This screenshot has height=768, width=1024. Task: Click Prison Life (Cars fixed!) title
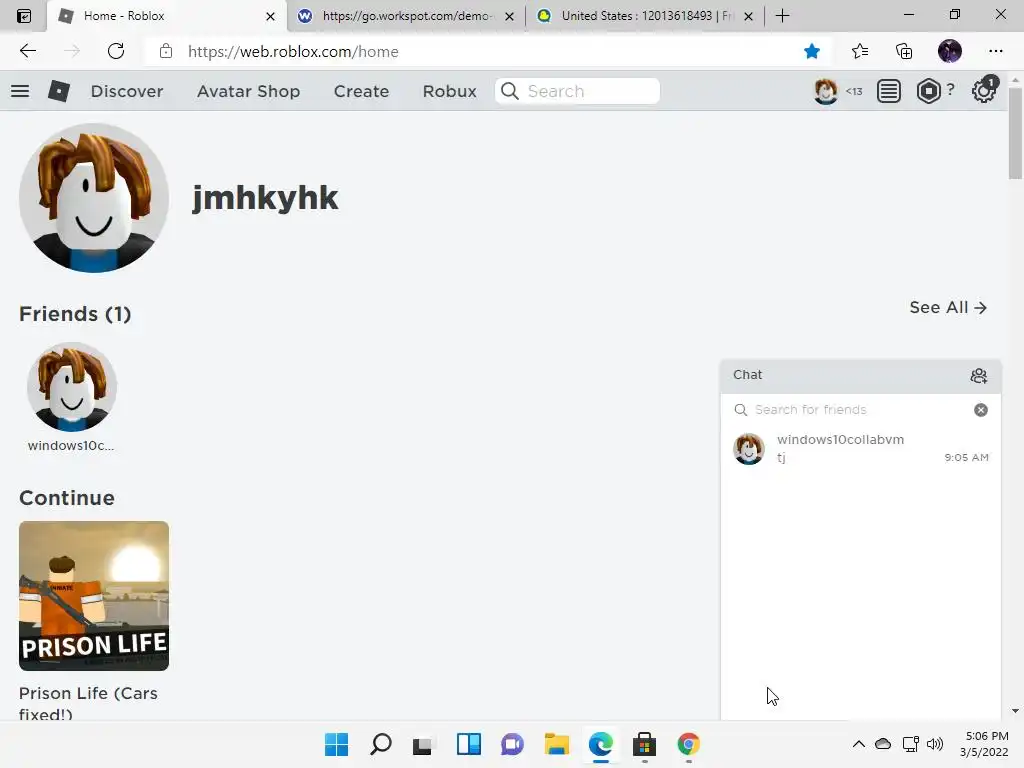[x=88, y=703]
